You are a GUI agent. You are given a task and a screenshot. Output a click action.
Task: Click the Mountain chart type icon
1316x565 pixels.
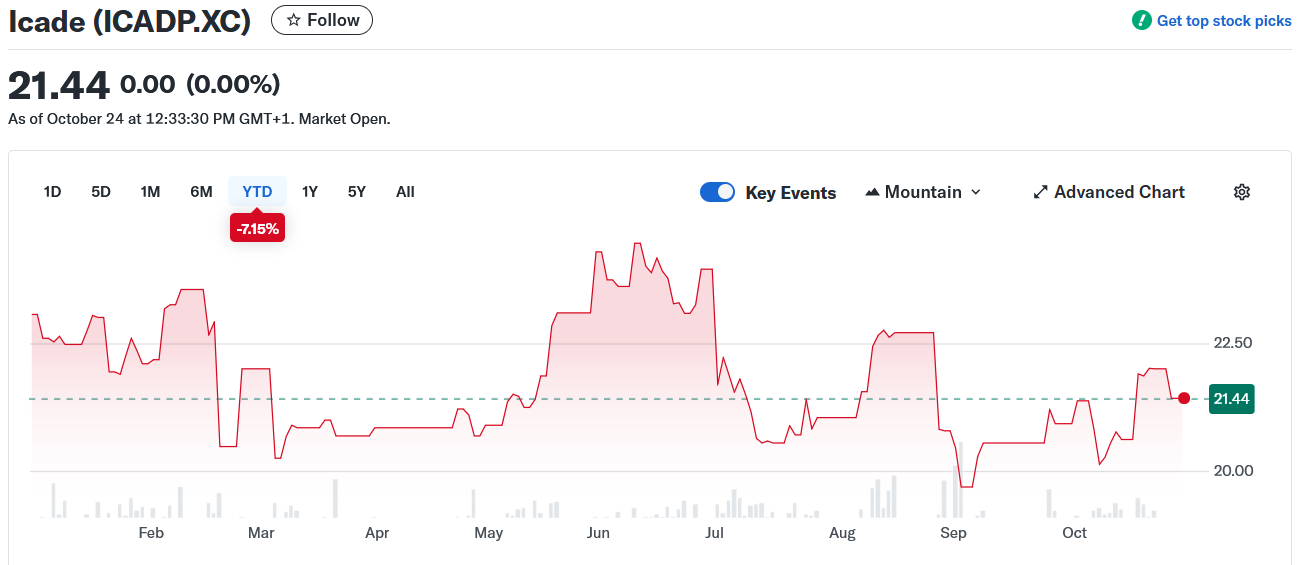872,192
